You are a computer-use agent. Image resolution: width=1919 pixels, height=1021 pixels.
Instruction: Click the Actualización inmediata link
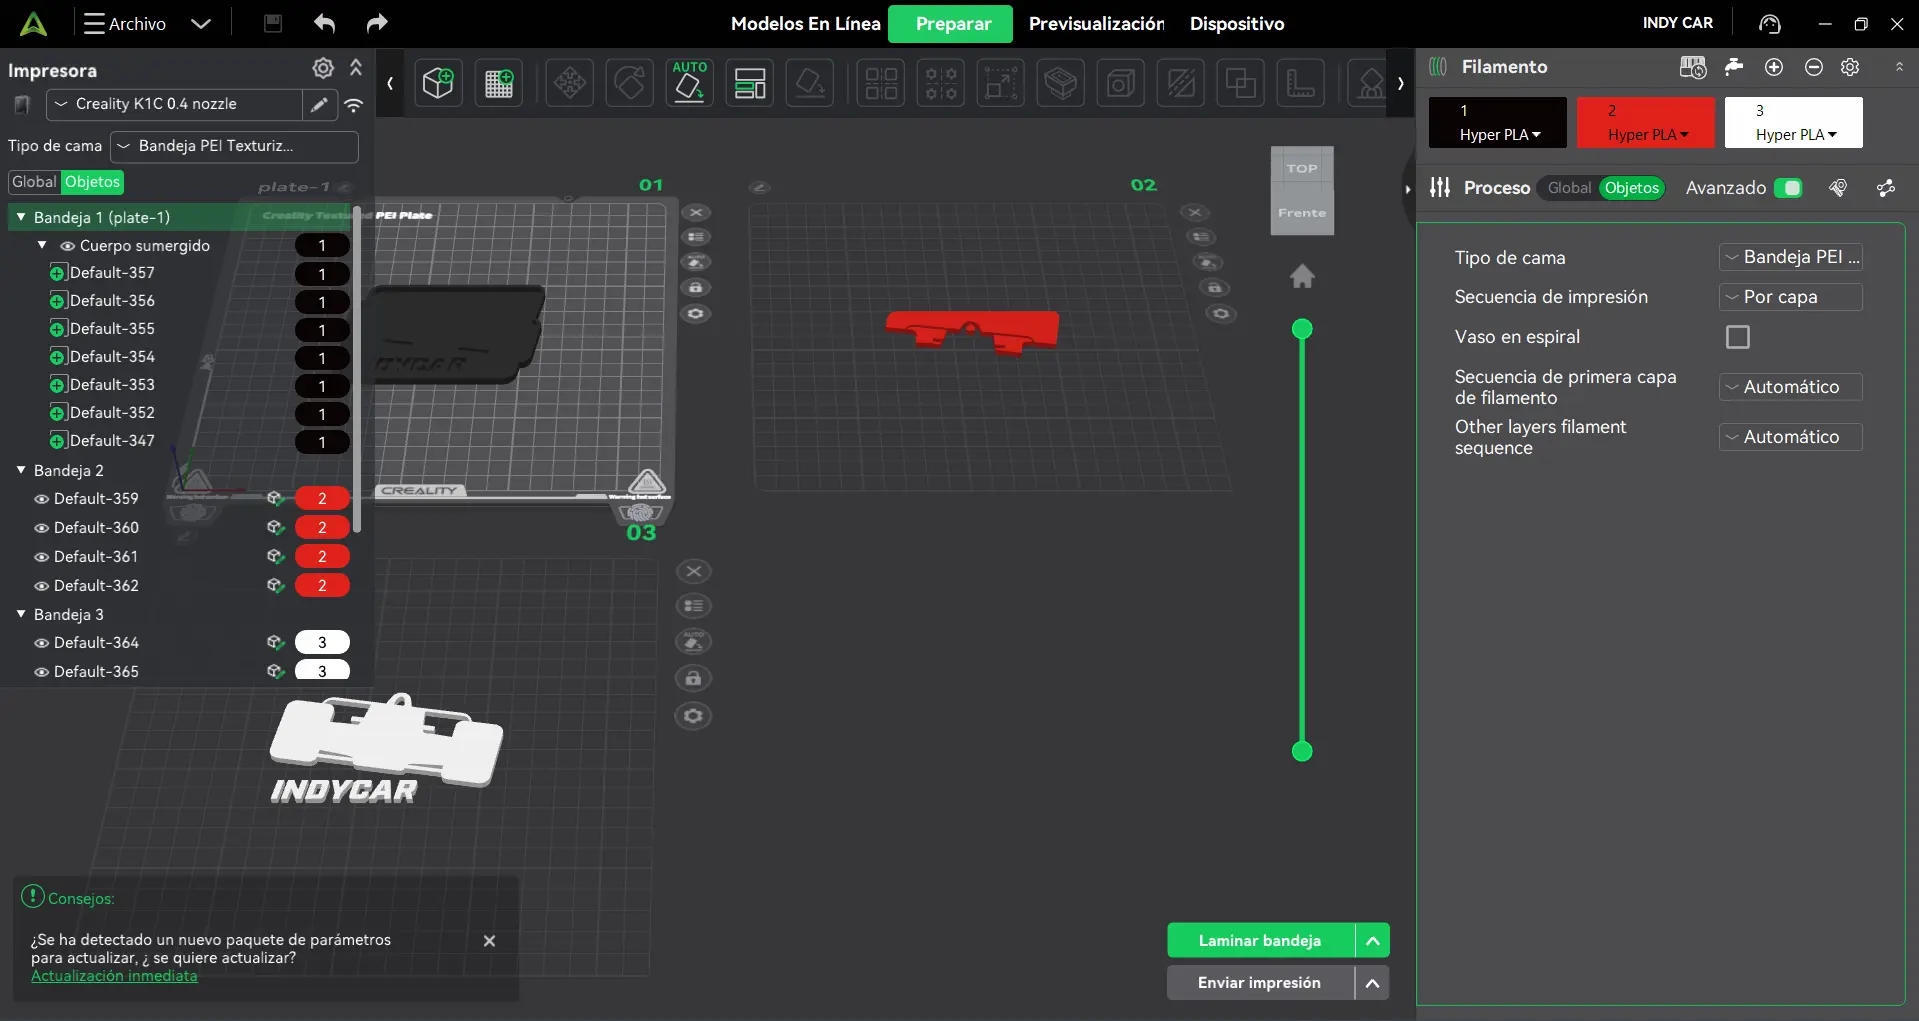tap(114, 976)
